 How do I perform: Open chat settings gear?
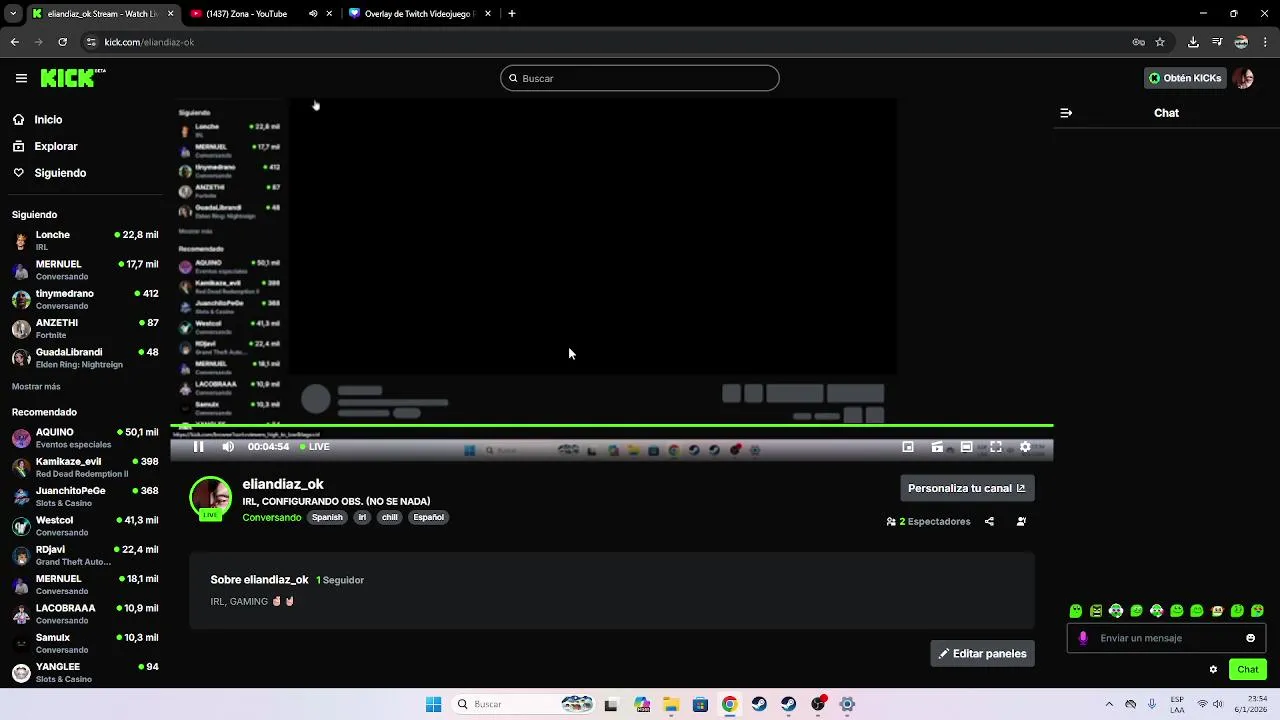[1213, 669]
